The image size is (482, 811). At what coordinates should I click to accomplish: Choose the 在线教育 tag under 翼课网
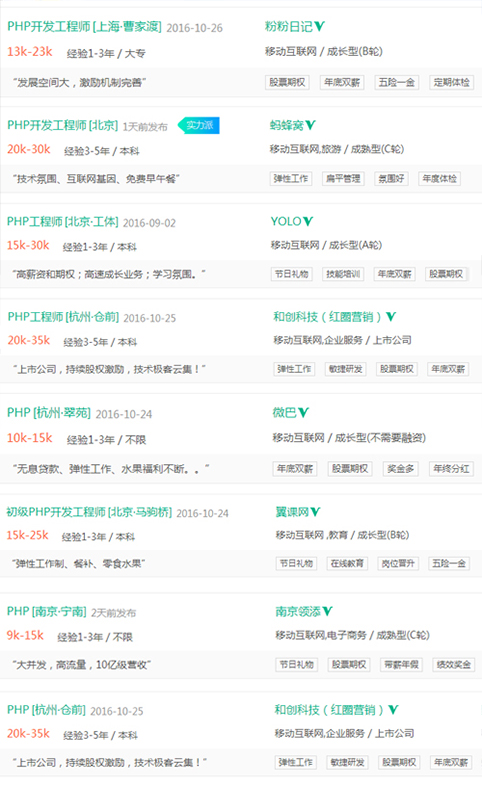[x=347, y=563]
